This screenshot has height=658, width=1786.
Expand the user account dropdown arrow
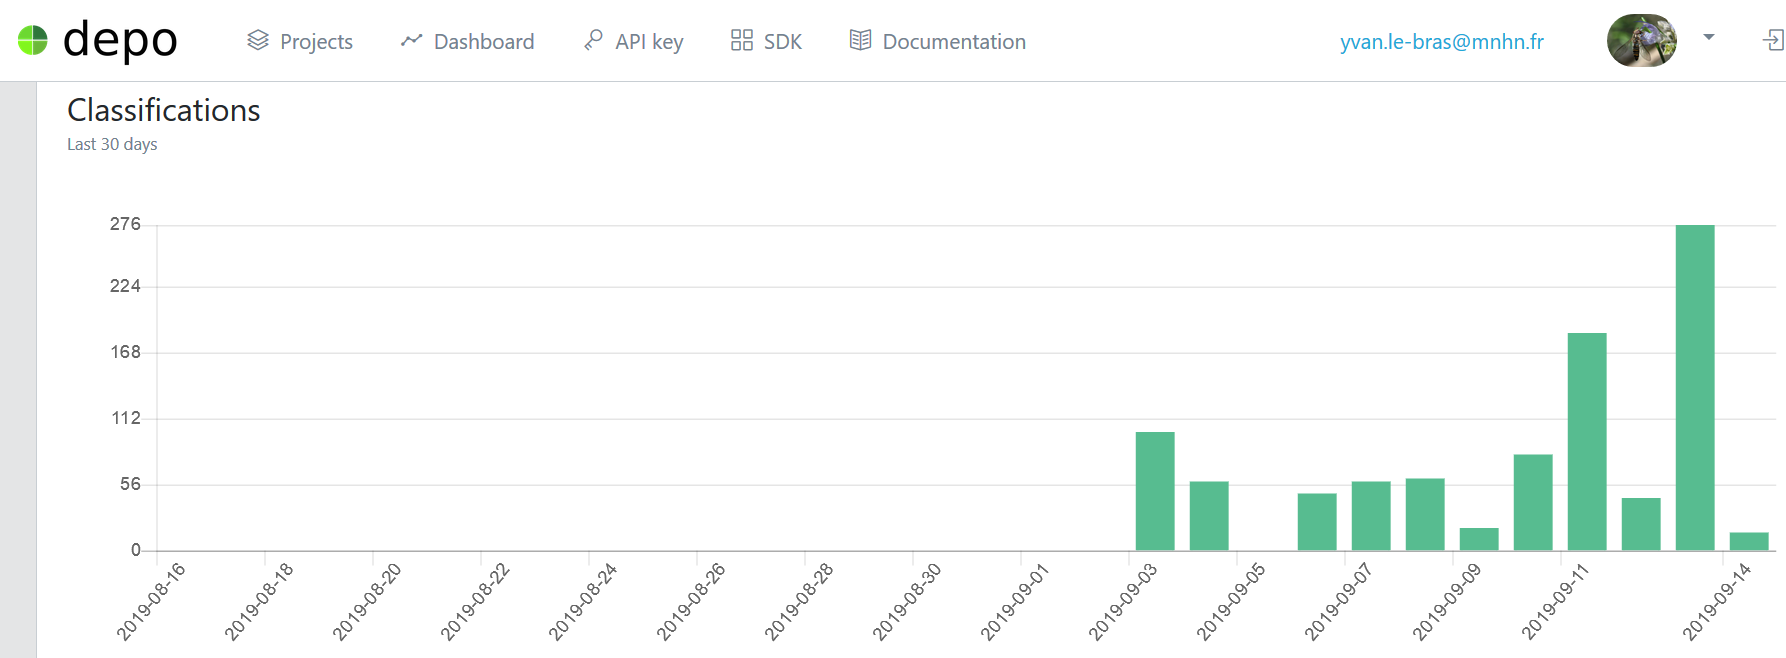click(x=1709, y=37)
